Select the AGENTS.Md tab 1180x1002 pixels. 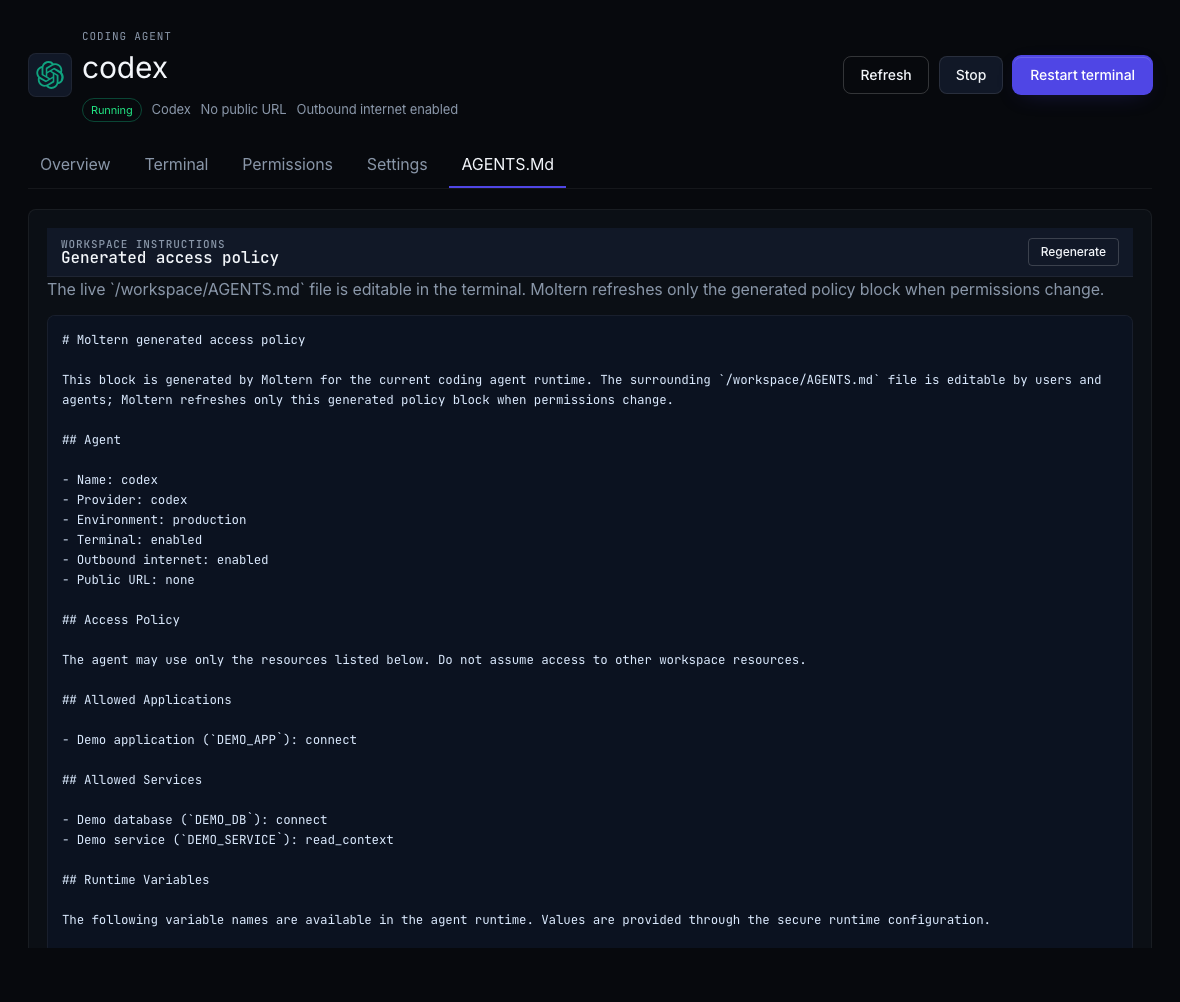coord(507,164)
